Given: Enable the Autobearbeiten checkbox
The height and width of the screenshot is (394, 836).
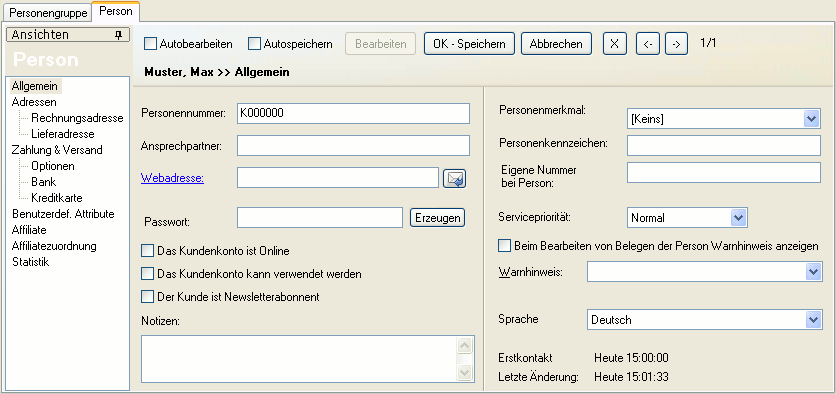Looking at the screenshot, I should click(150, 44).
